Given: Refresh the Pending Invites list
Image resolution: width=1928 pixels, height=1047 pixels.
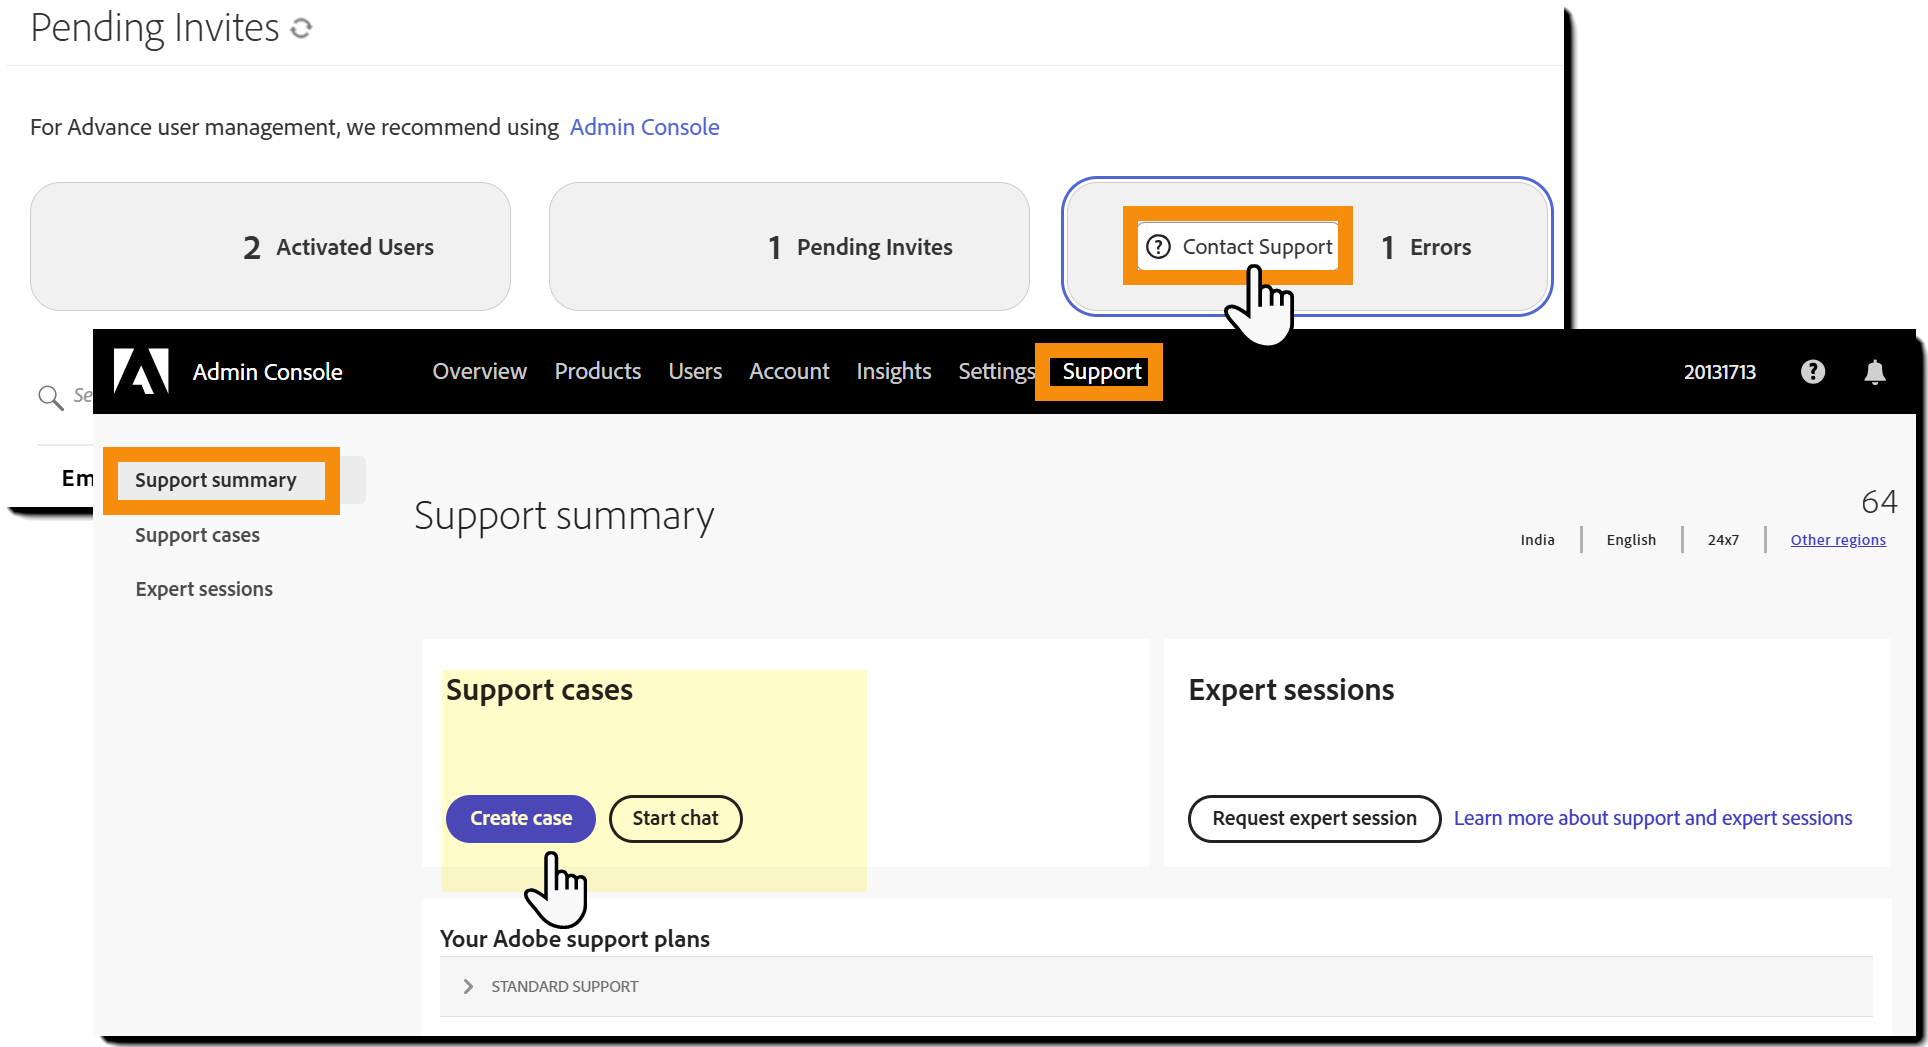Looking at the screenshot, I should (x=302, y=29).
